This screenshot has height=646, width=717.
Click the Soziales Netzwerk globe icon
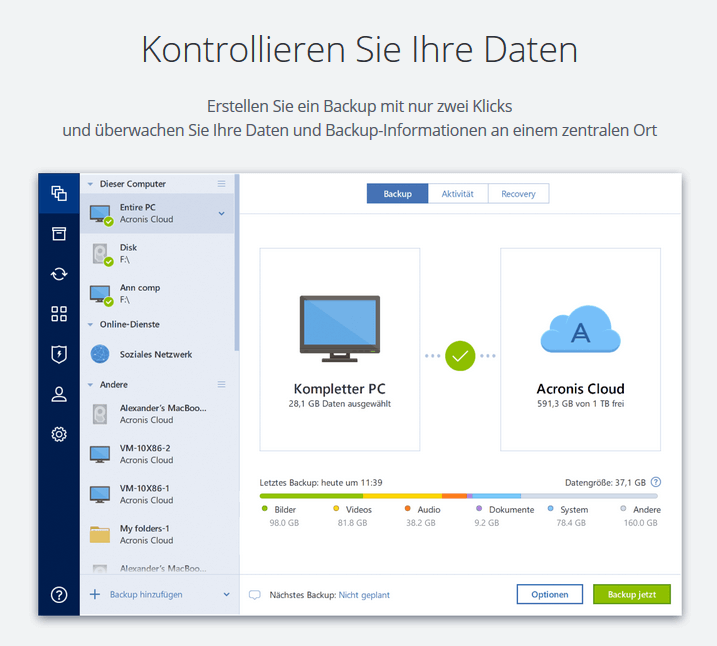point(100,354)
